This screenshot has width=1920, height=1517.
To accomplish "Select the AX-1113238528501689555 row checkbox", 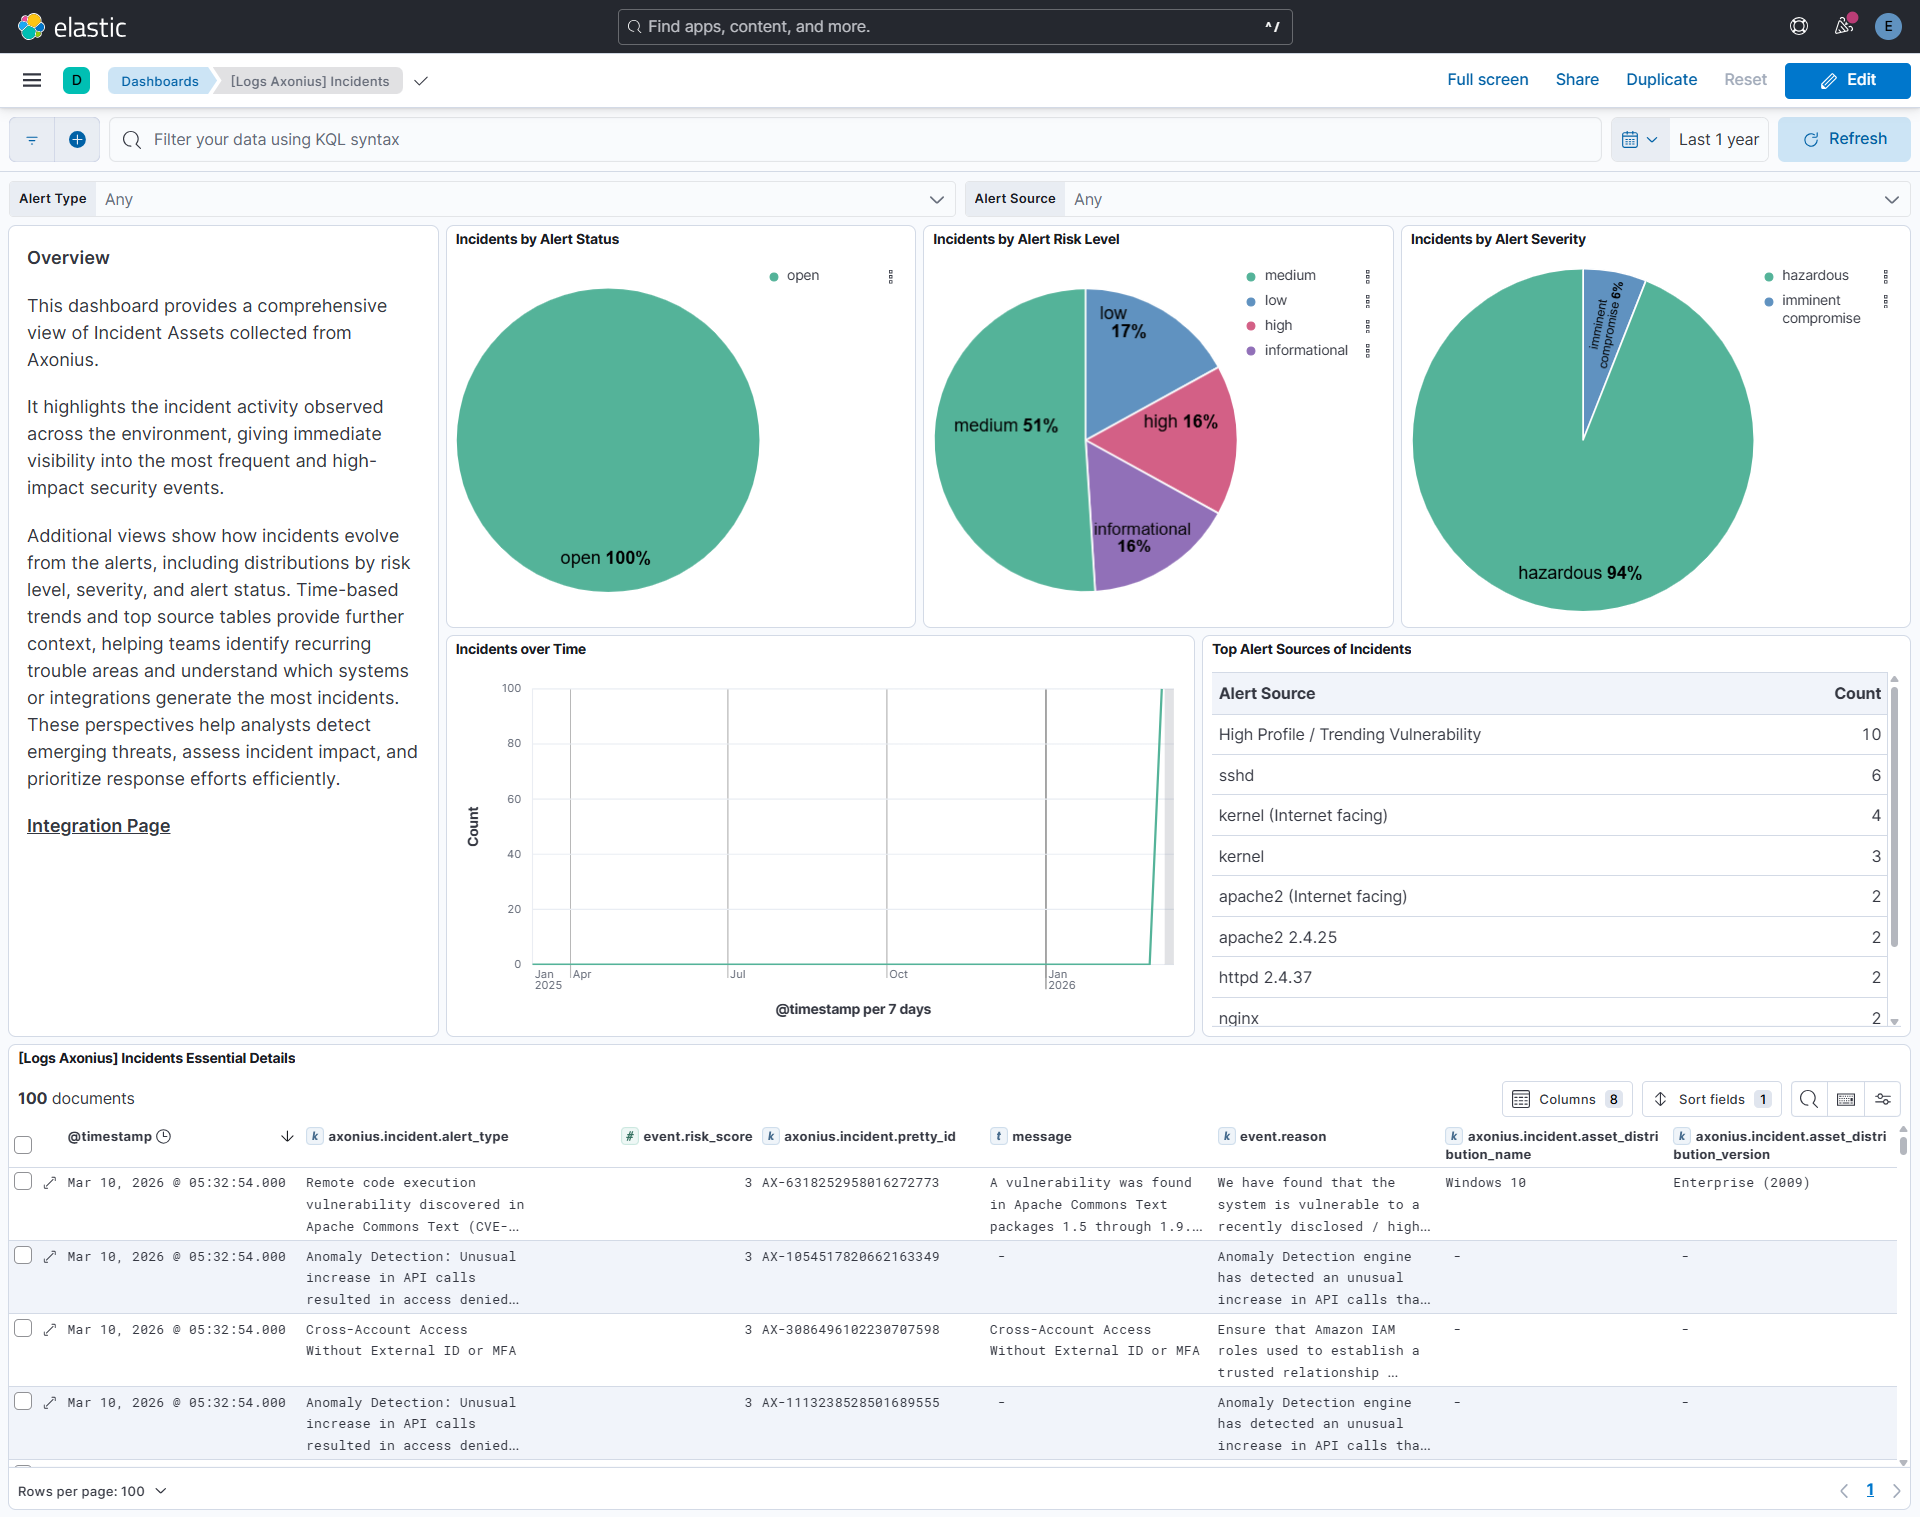I will click(23, 1402).
